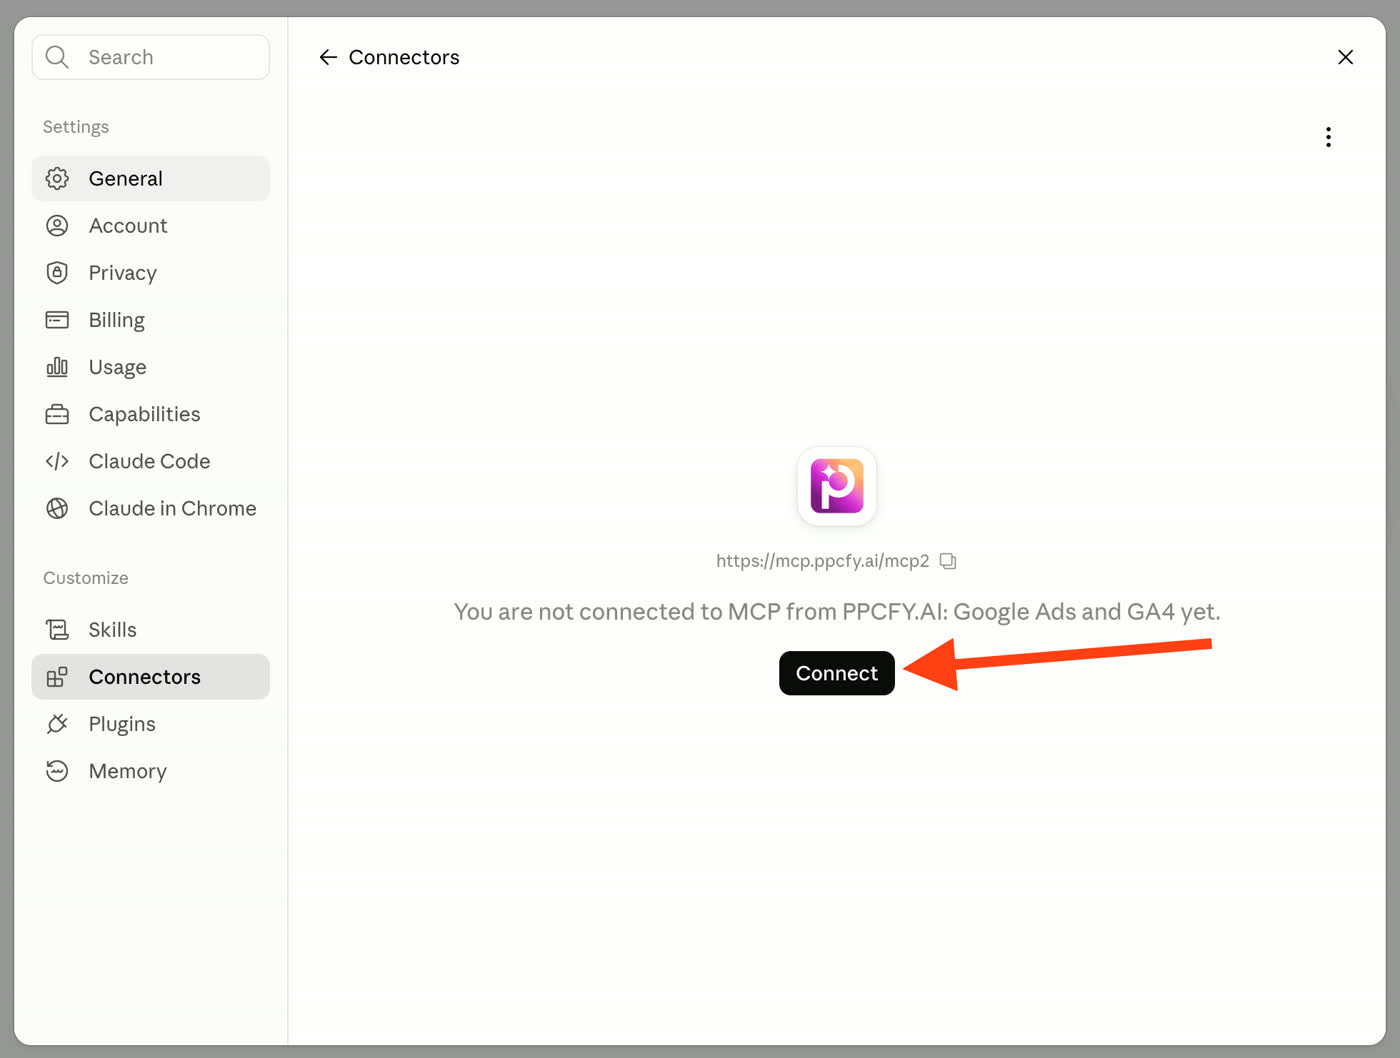
Task: Click the black Connect button
Action: pos(837,673)
